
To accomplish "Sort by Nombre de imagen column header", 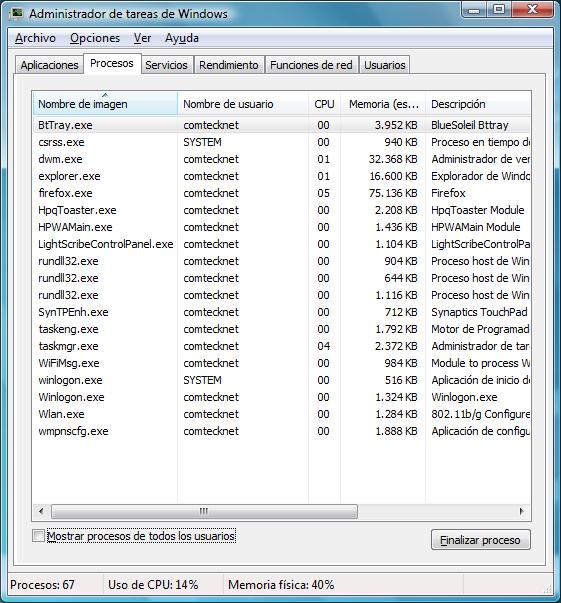I will [x=105, y=103].
